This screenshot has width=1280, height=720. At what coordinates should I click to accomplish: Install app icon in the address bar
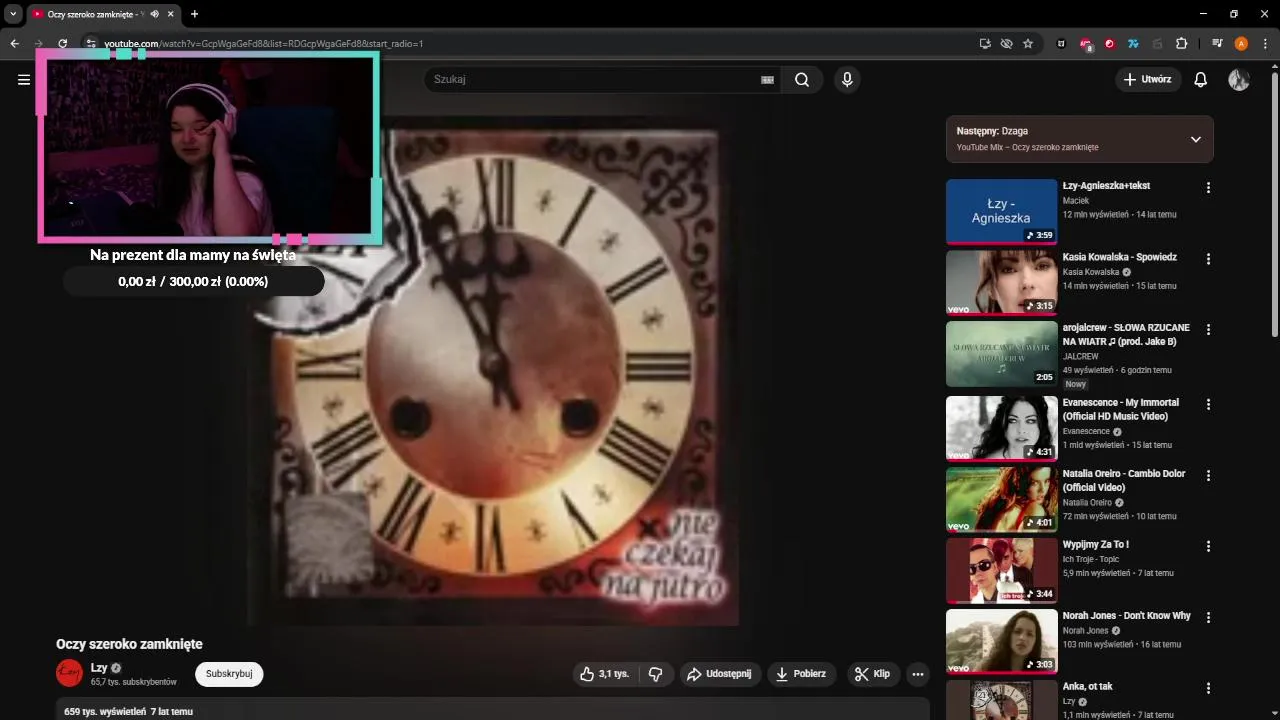coord(985,44)
